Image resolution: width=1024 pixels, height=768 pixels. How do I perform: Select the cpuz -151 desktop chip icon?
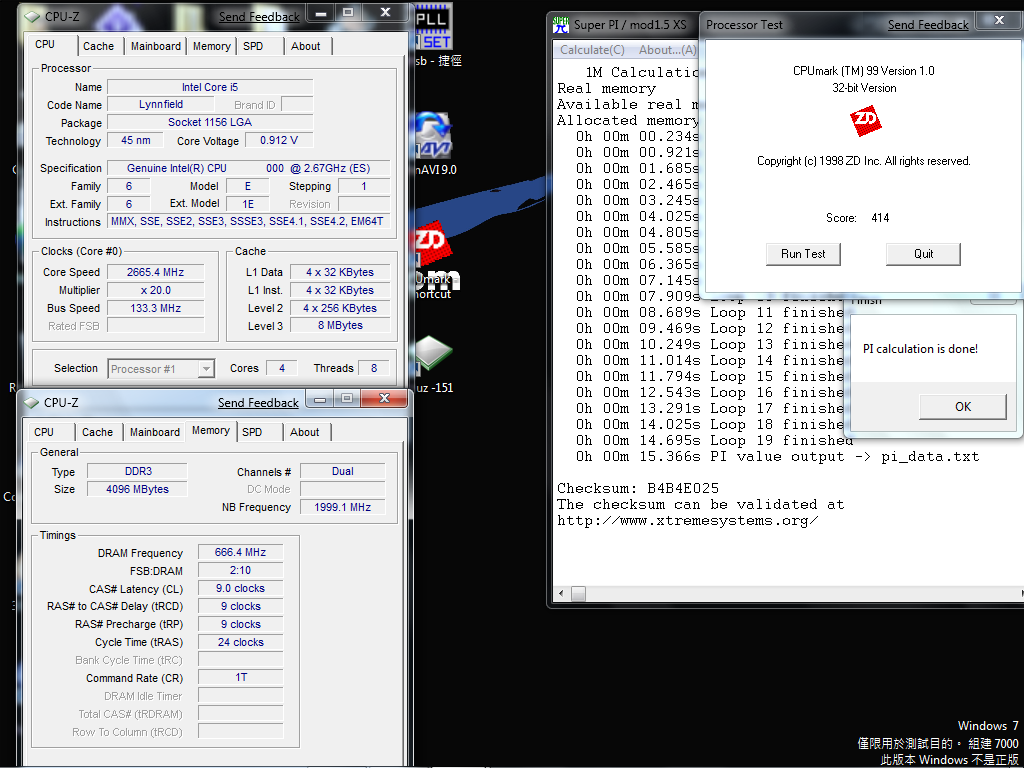coord(433,354)
